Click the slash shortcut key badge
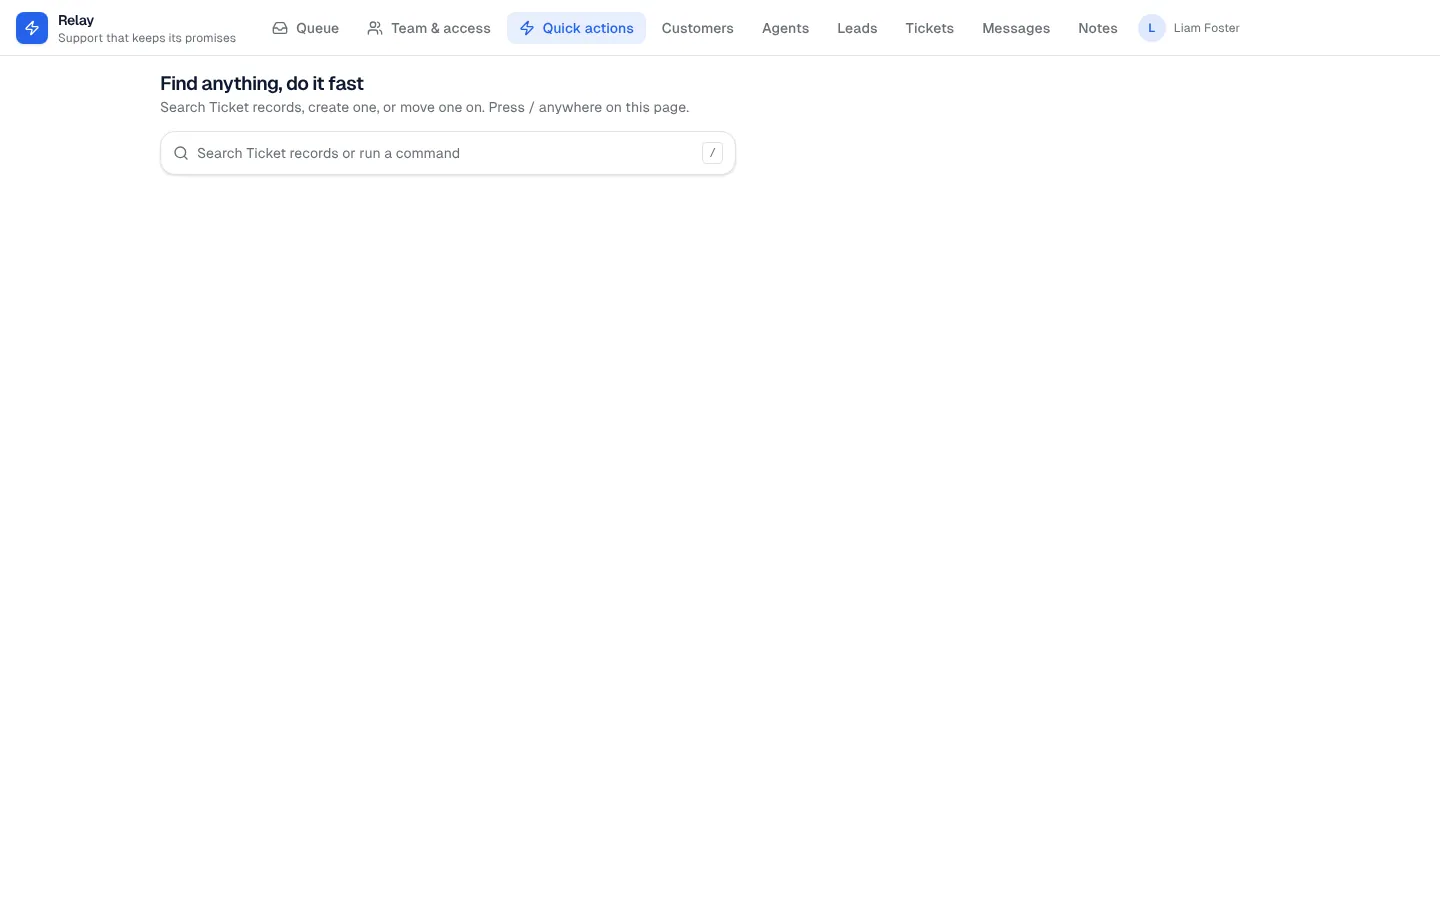The height and width of the screenshot is (900, 1440). 712,153
